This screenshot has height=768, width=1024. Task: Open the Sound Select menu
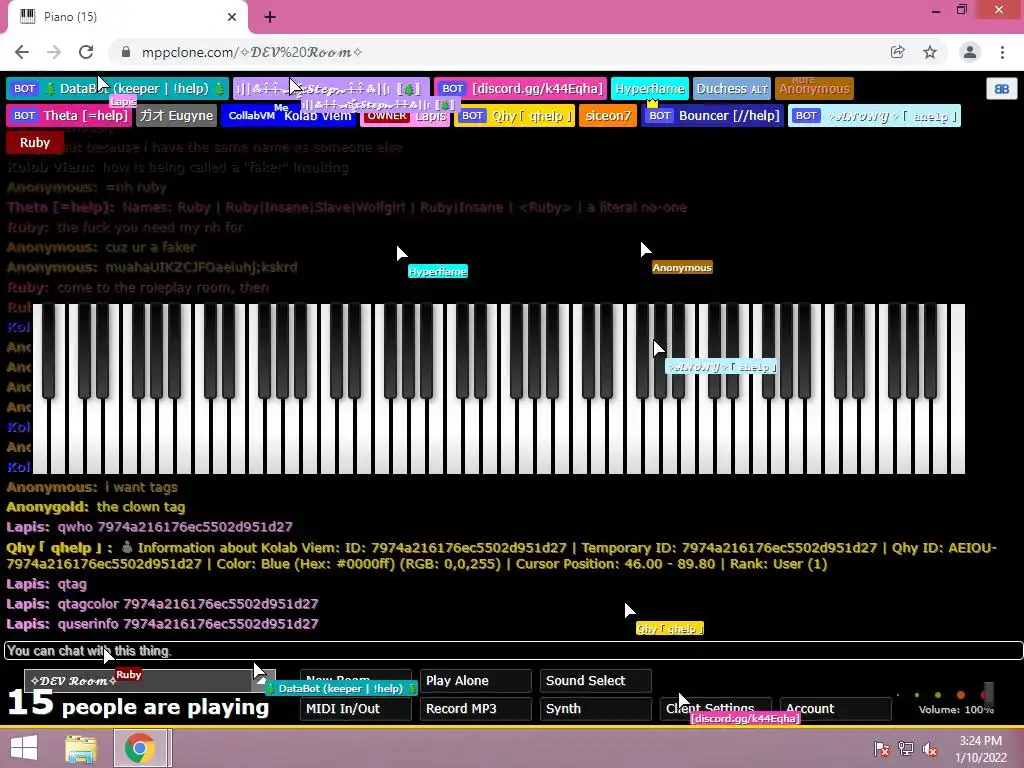596,680
